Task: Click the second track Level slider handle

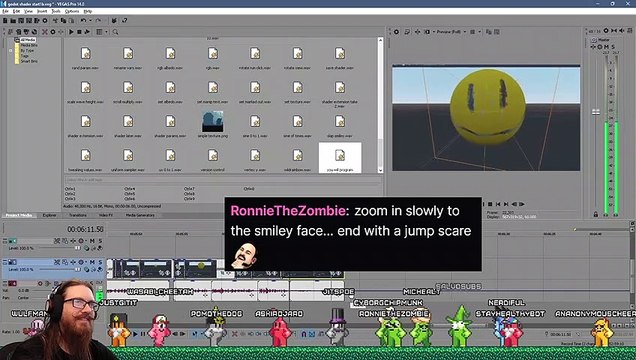Action: click(77, 269)
